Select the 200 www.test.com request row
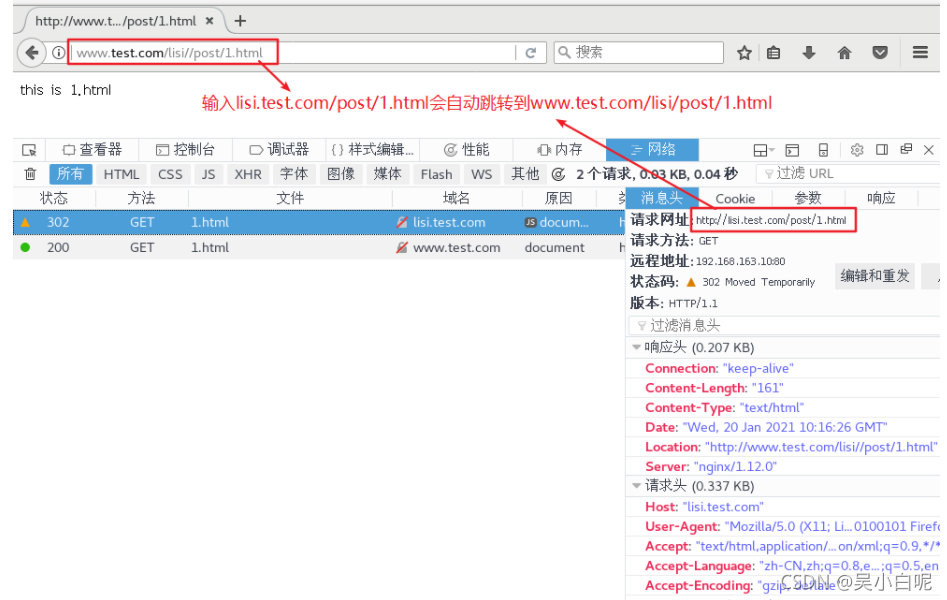 pos(319,248)
